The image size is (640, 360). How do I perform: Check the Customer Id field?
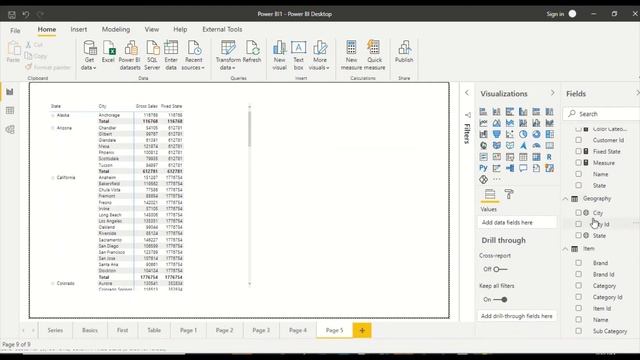point(578,140)
